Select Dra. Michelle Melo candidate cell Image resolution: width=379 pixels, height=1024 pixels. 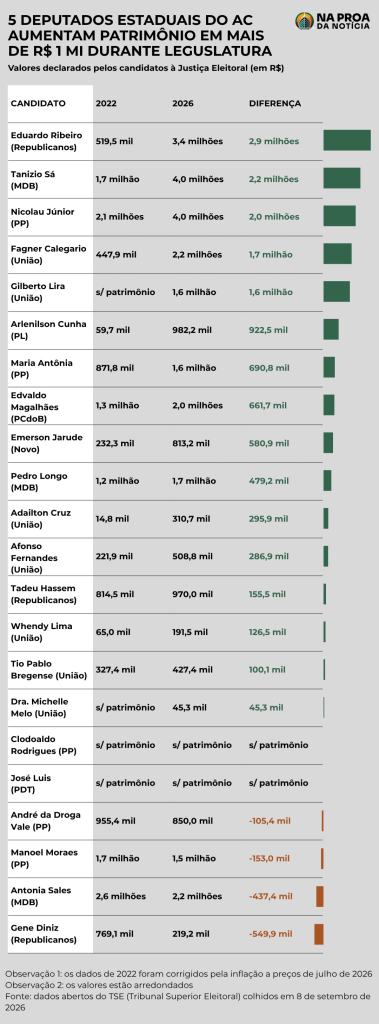39,707
